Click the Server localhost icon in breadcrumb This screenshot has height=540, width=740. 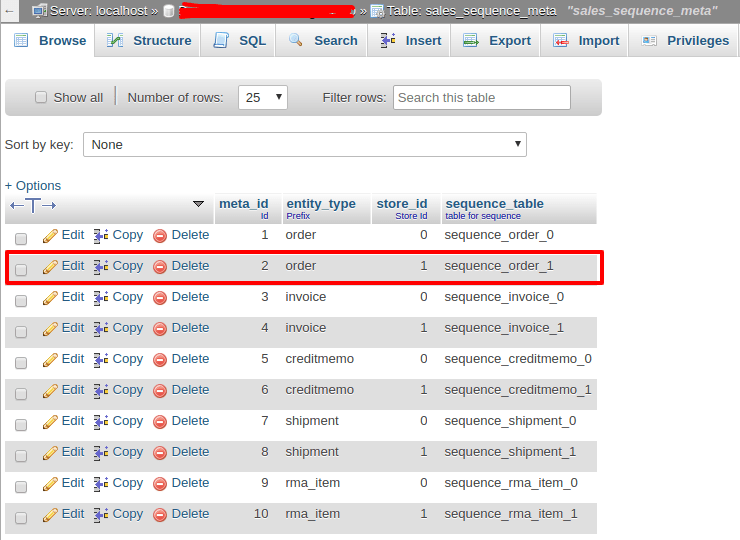(40, 10)
